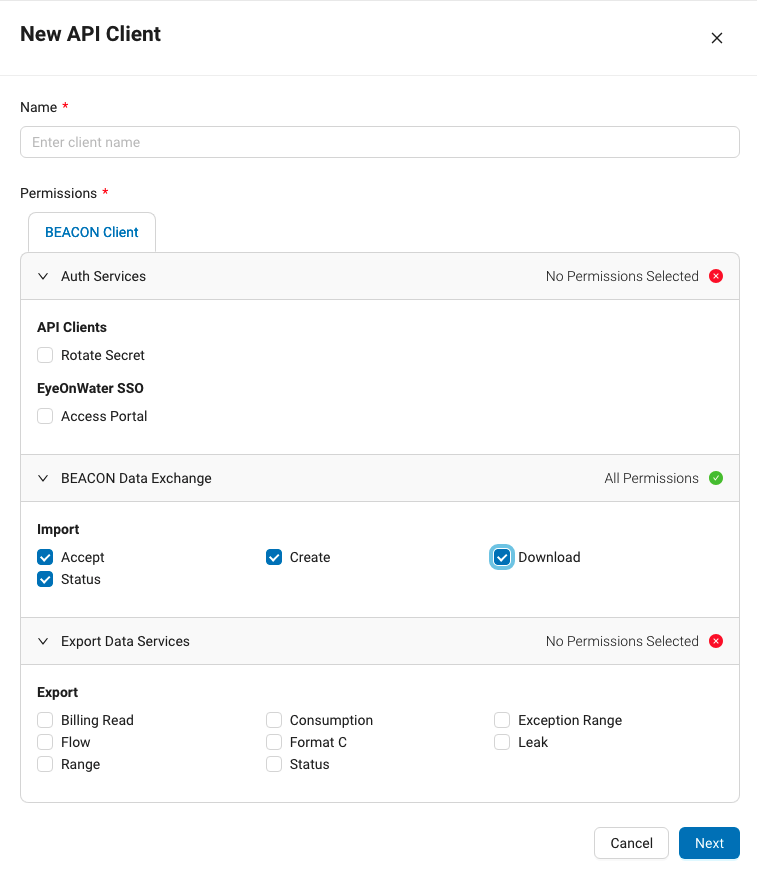Uncheck the Download import permission
The image size is (757, 878).
click(501, 557)
